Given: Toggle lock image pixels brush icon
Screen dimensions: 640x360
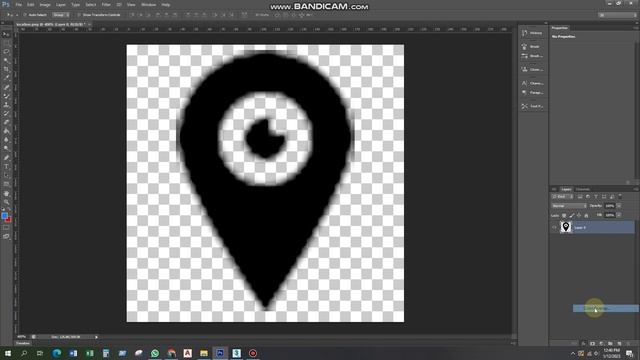Looking at the screenshot, I should point(571,215).
